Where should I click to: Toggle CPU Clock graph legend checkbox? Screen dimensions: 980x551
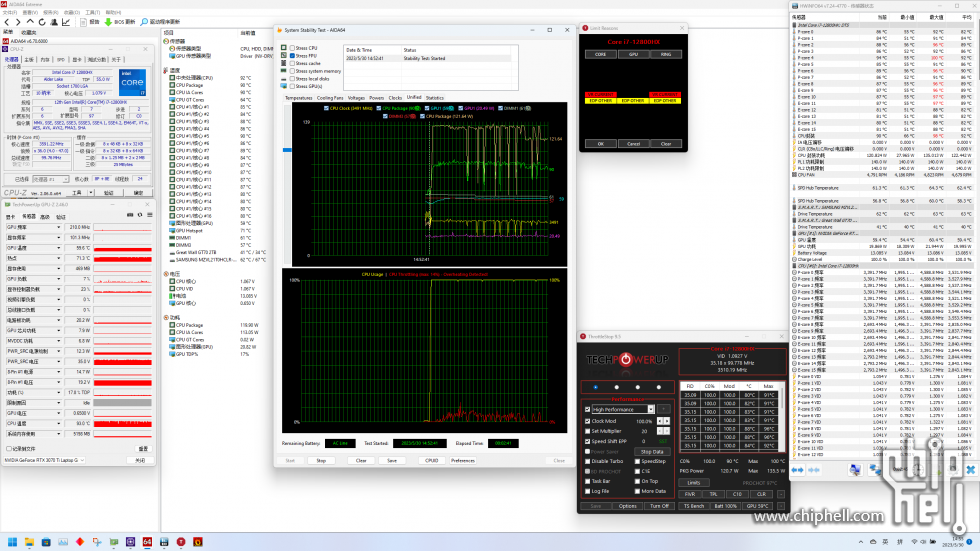pyautogui.click(x=326, y=108)
